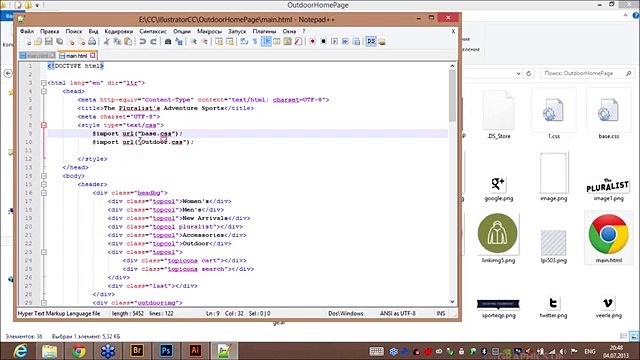Toggle the highlighted indent guide button

tap(266, 42)
